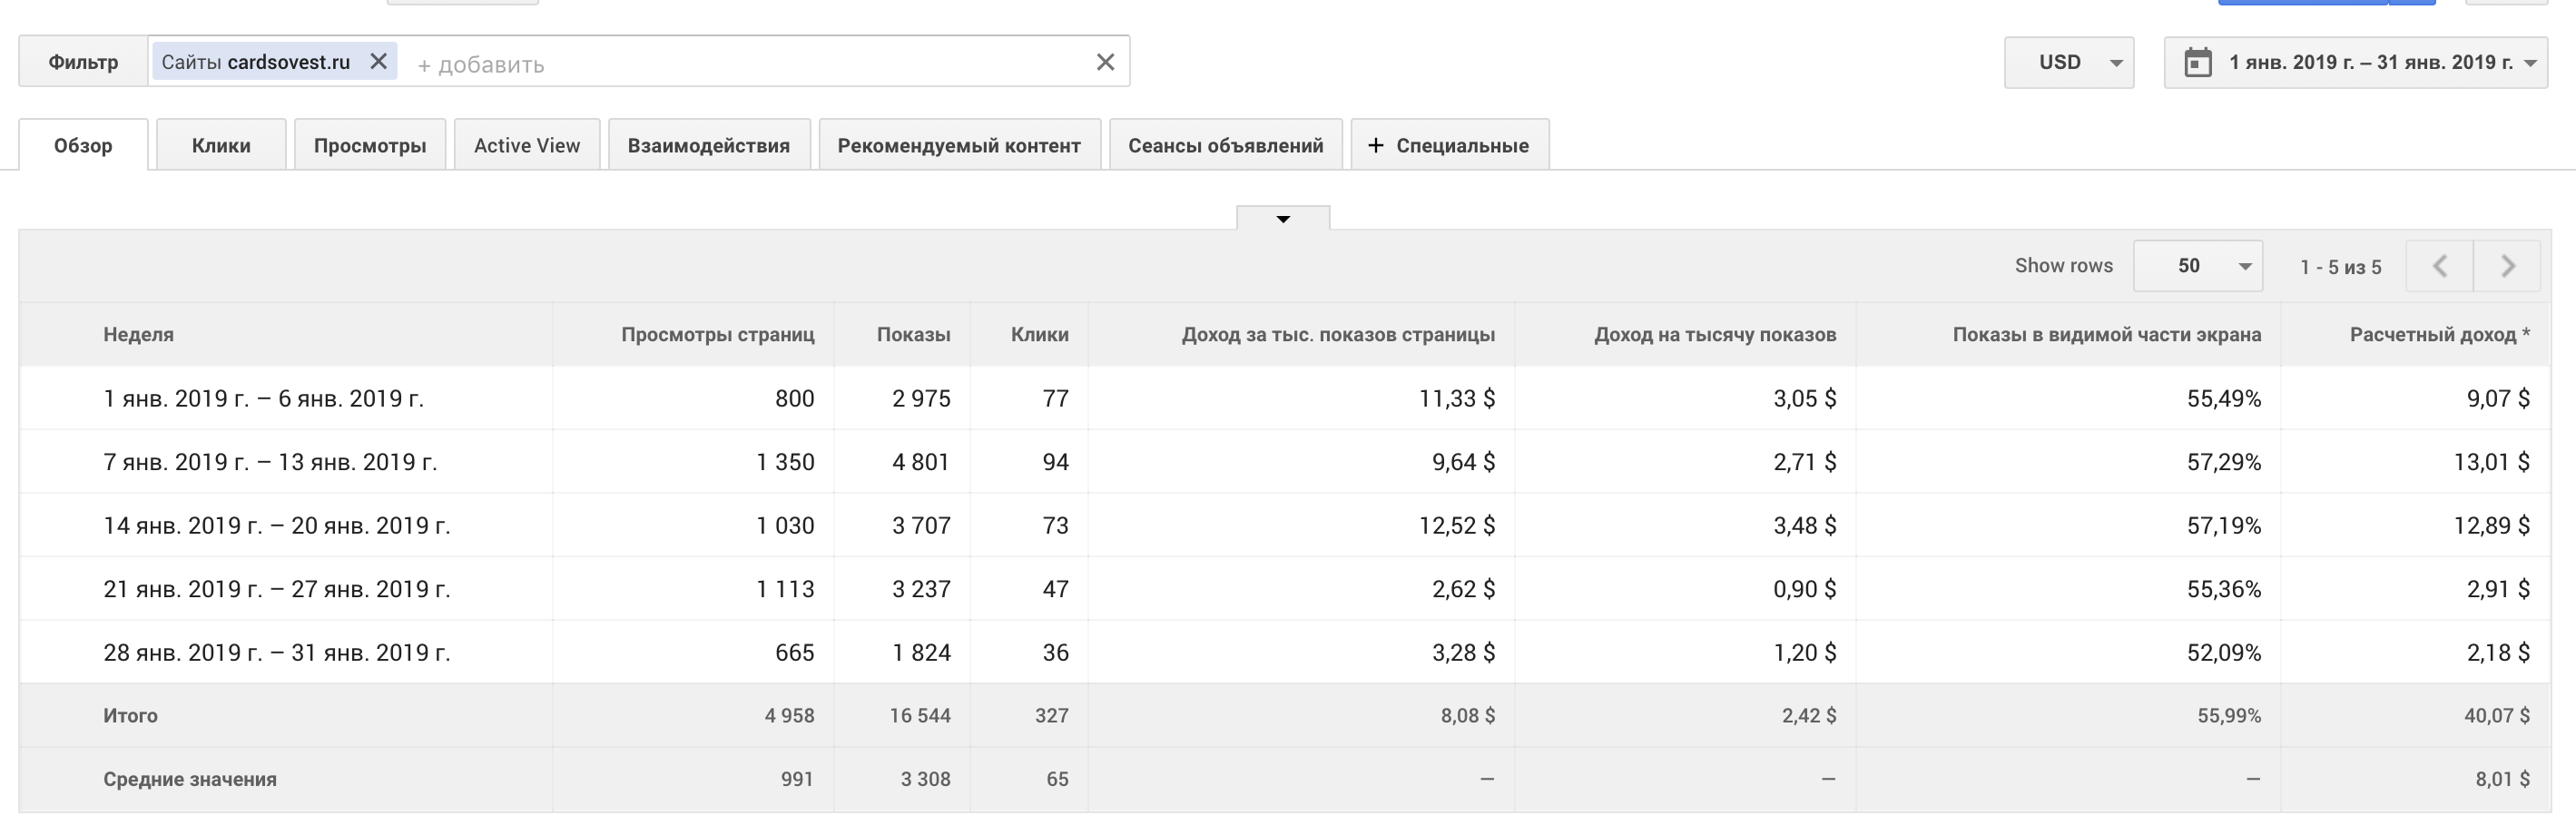Screen dimensions: 2576x835
Task: Click the calendar icon in date range
Action: [2197, 63]
